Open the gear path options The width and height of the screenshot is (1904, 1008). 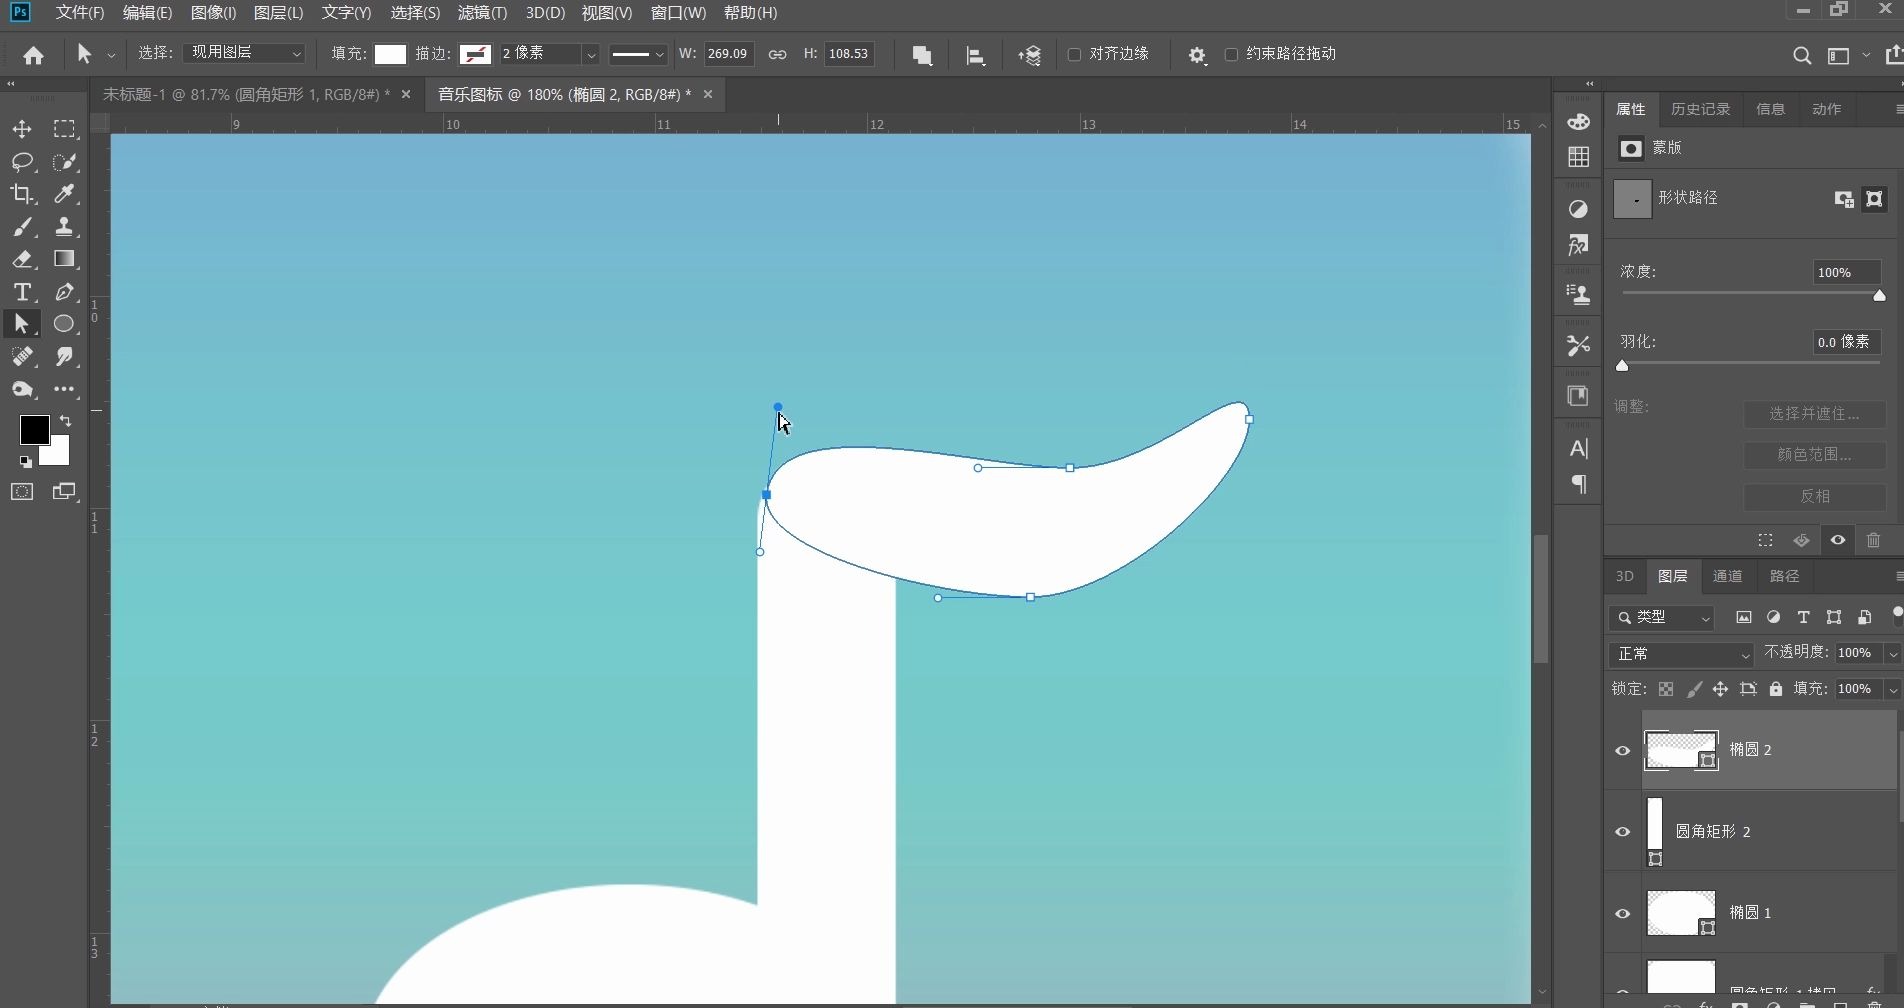1197,55
